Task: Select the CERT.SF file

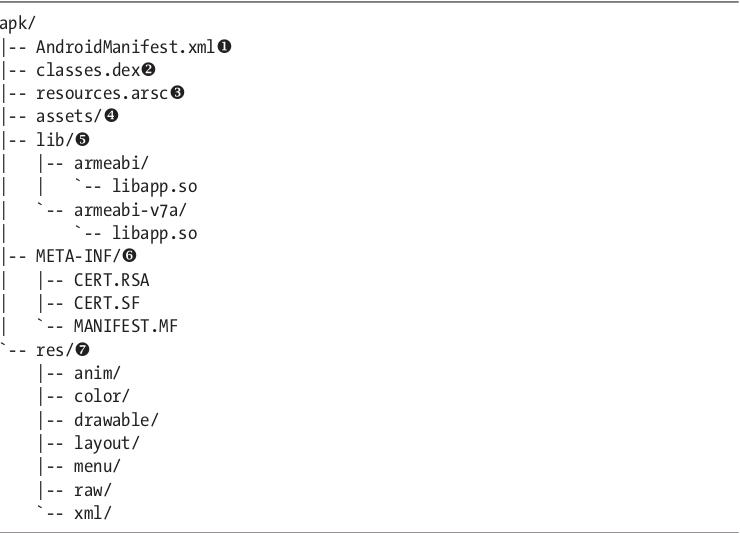Action: [107, 303]
